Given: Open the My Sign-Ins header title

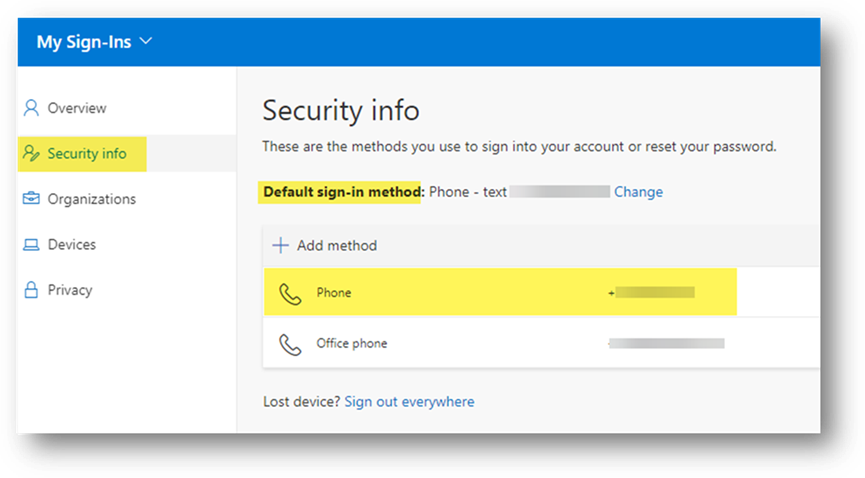Looking at the screenshot, I should [84, 42].
